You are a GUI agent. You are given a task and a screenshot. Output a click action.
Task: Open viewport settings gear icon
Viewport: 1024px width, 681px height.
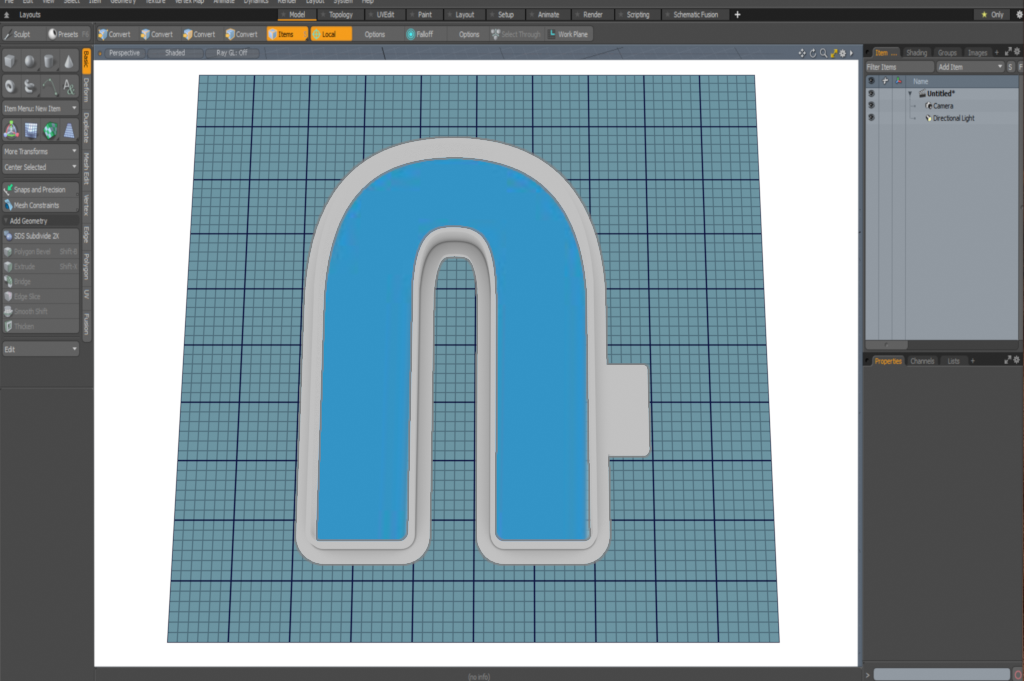[x=842, y=53]
